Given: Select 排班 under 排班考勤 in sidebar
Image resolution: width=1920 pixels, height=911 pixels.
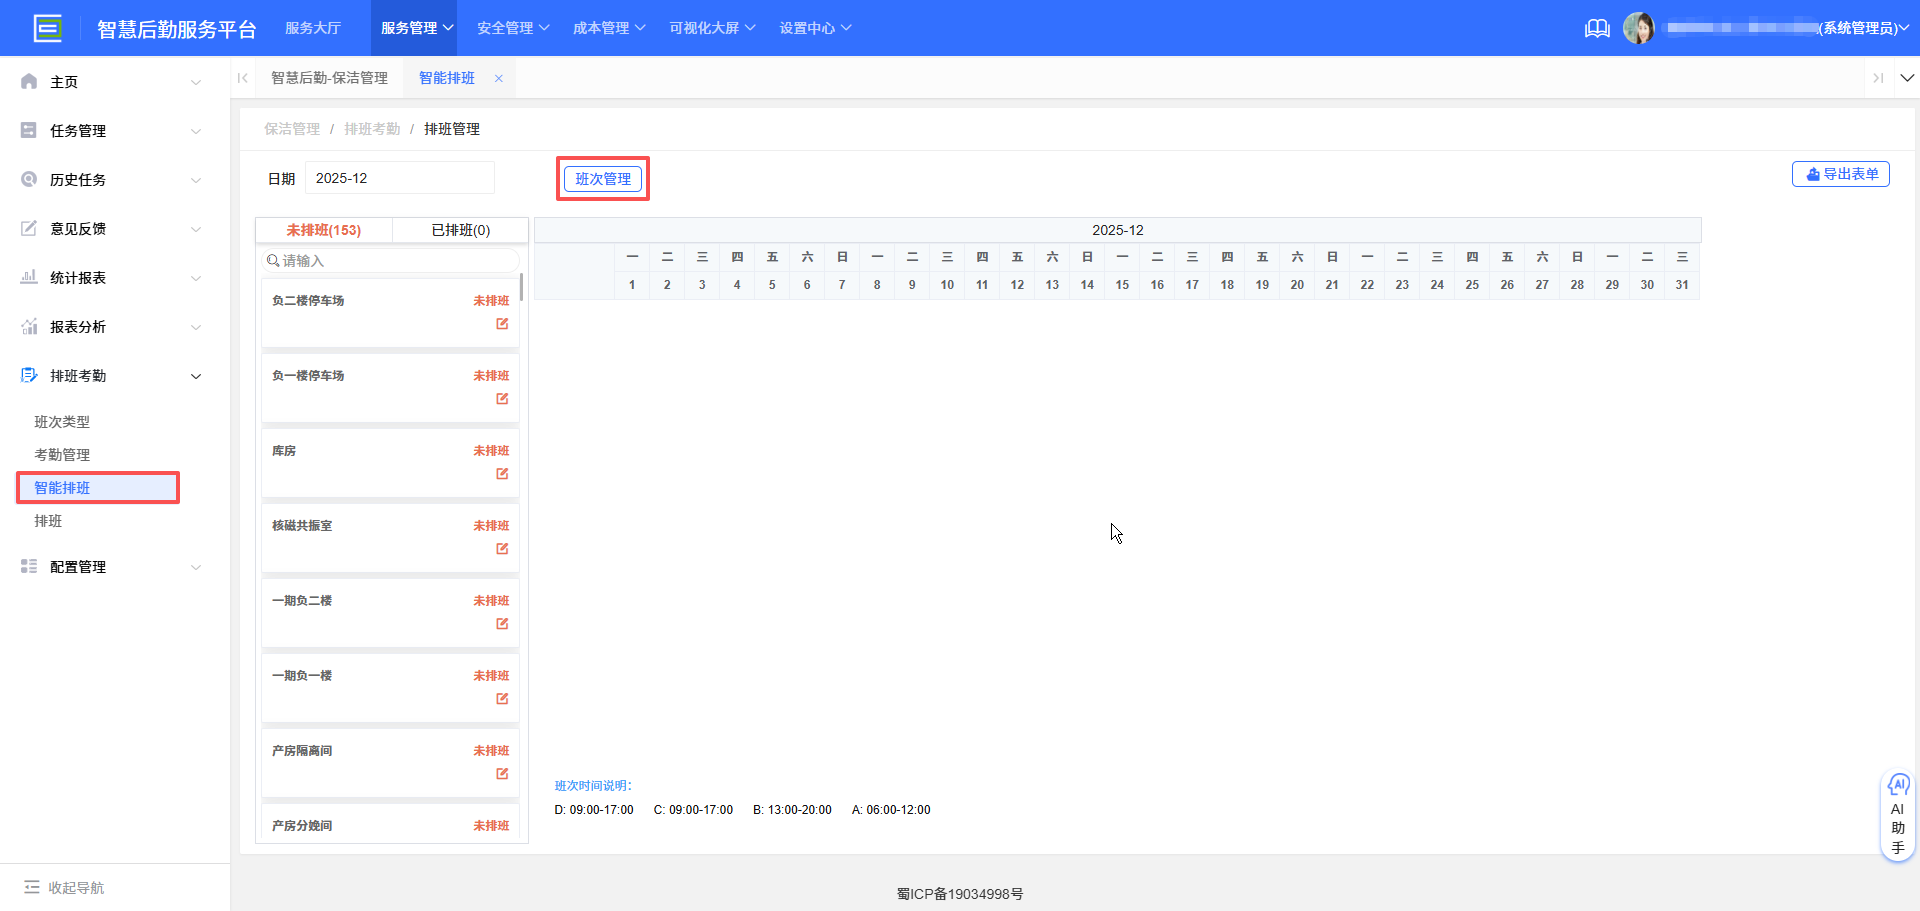Looking at the screenshot, I should click(48, 520).
